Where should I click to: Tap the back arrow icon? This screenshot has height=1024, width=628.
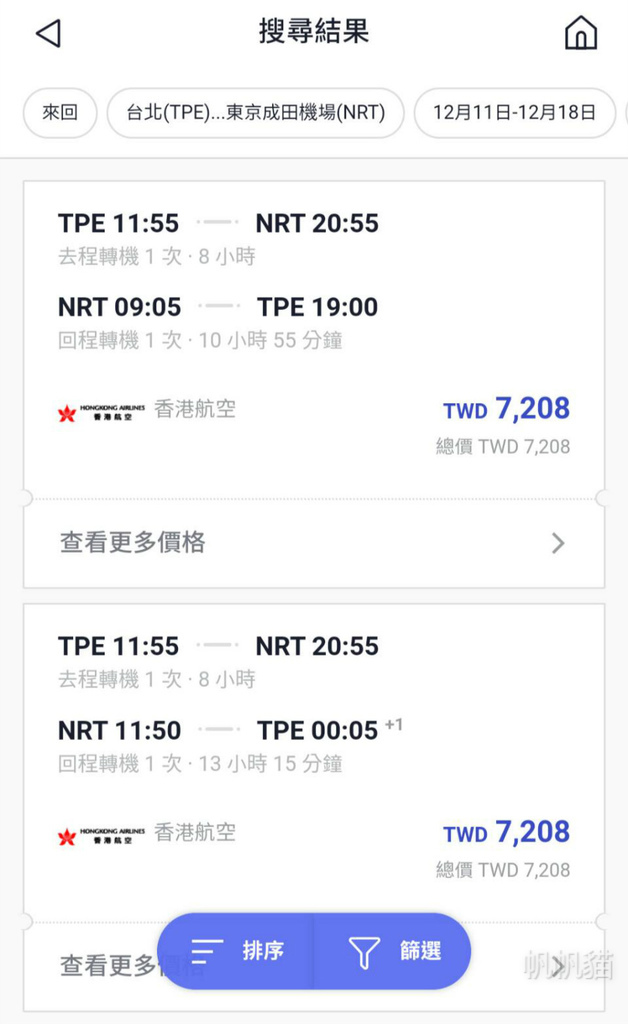(x=48, y=33)
